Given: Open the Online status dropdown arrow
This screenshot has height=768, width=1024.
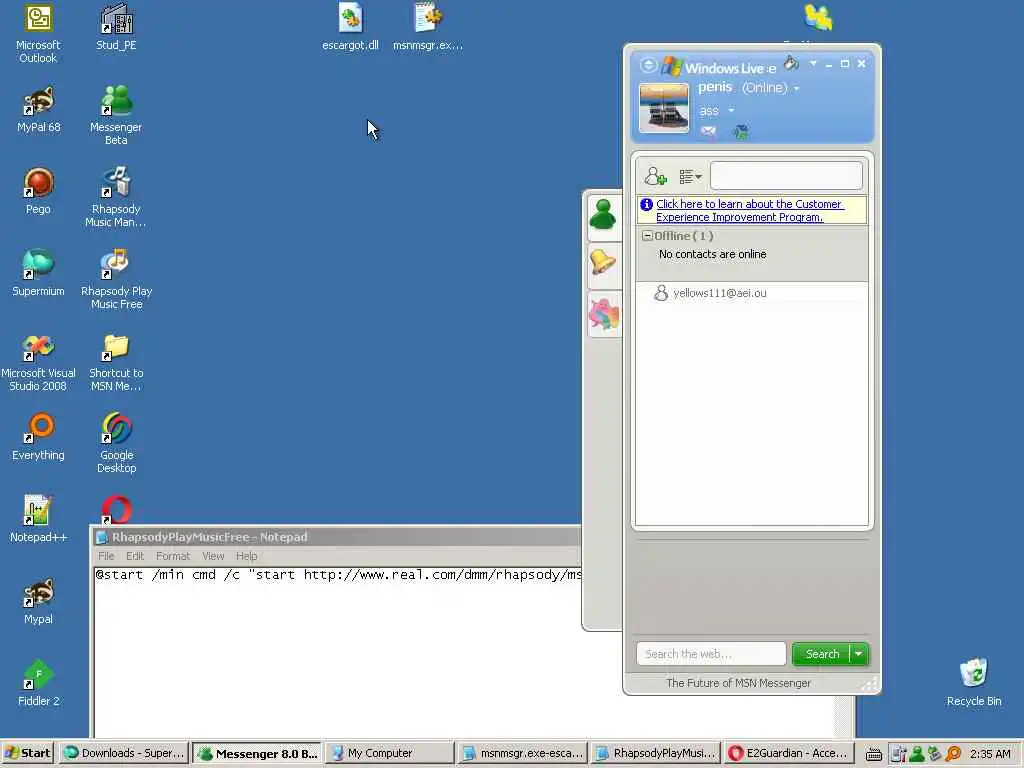Looking at the screenshot, I should point(796,88).
